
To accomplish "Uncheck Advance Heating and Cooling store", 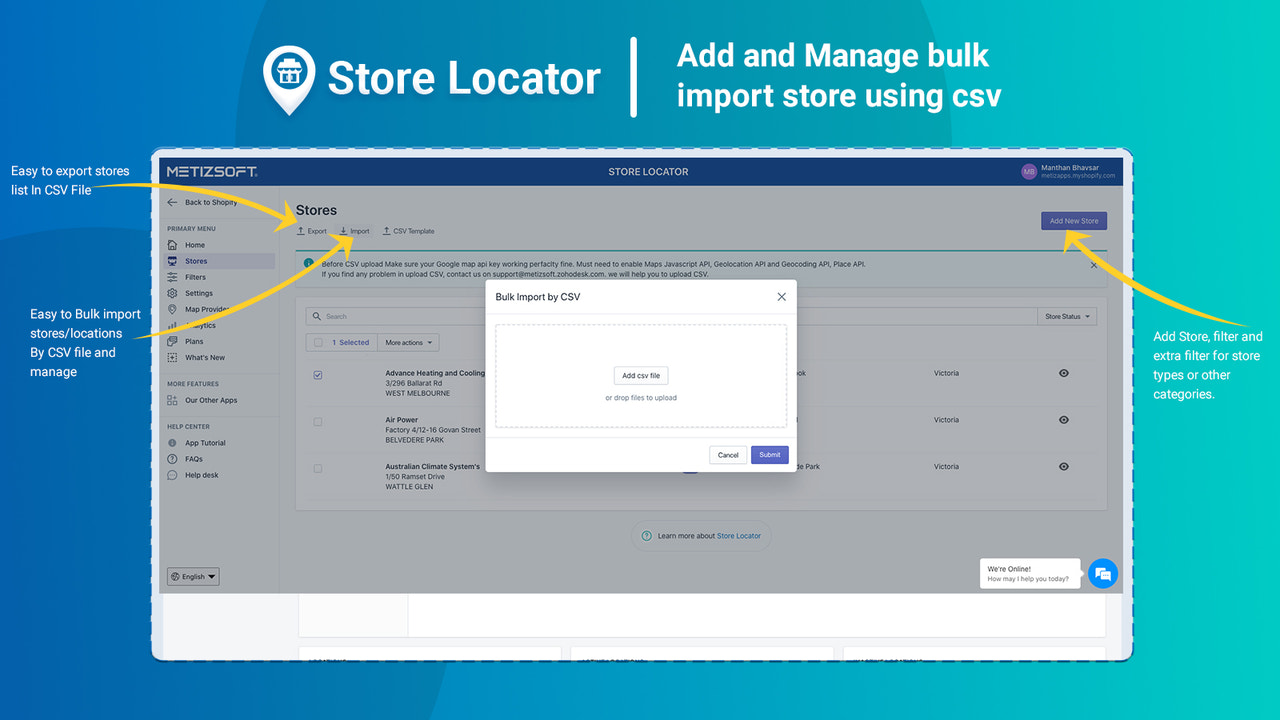I will pos(318,375).
